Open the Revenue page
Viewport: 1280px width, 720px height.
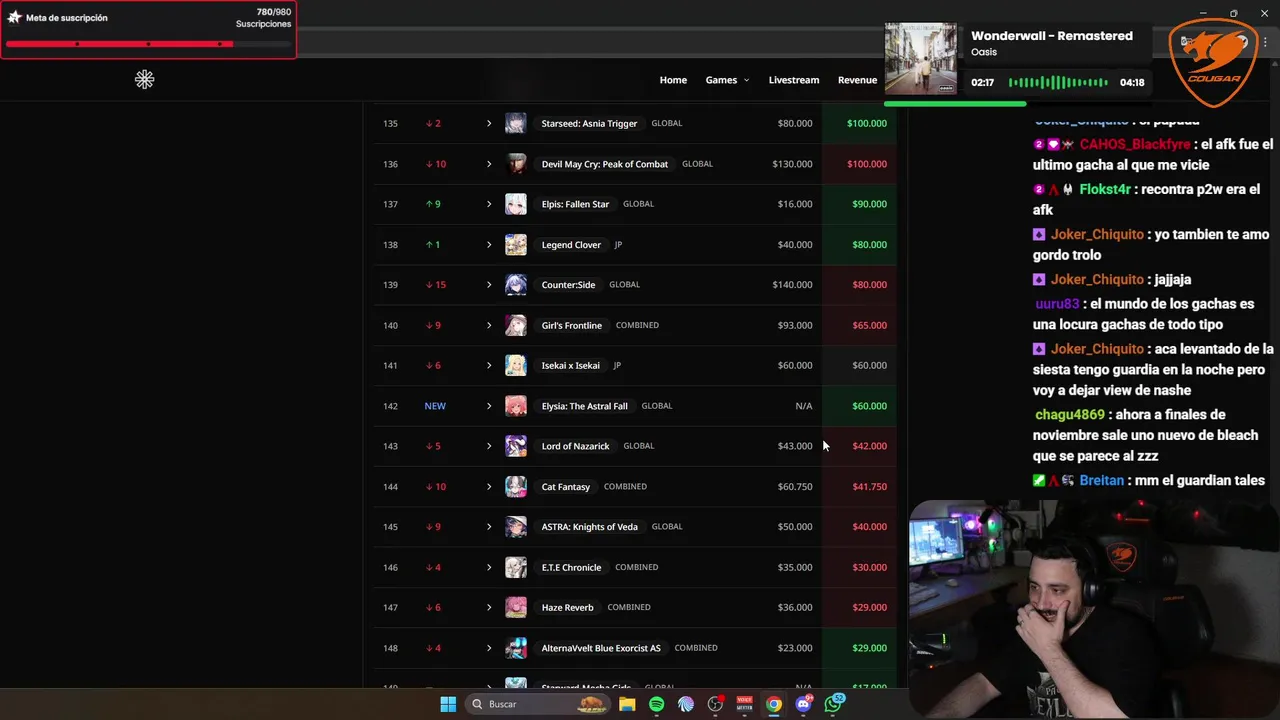[x=857, y=80]
